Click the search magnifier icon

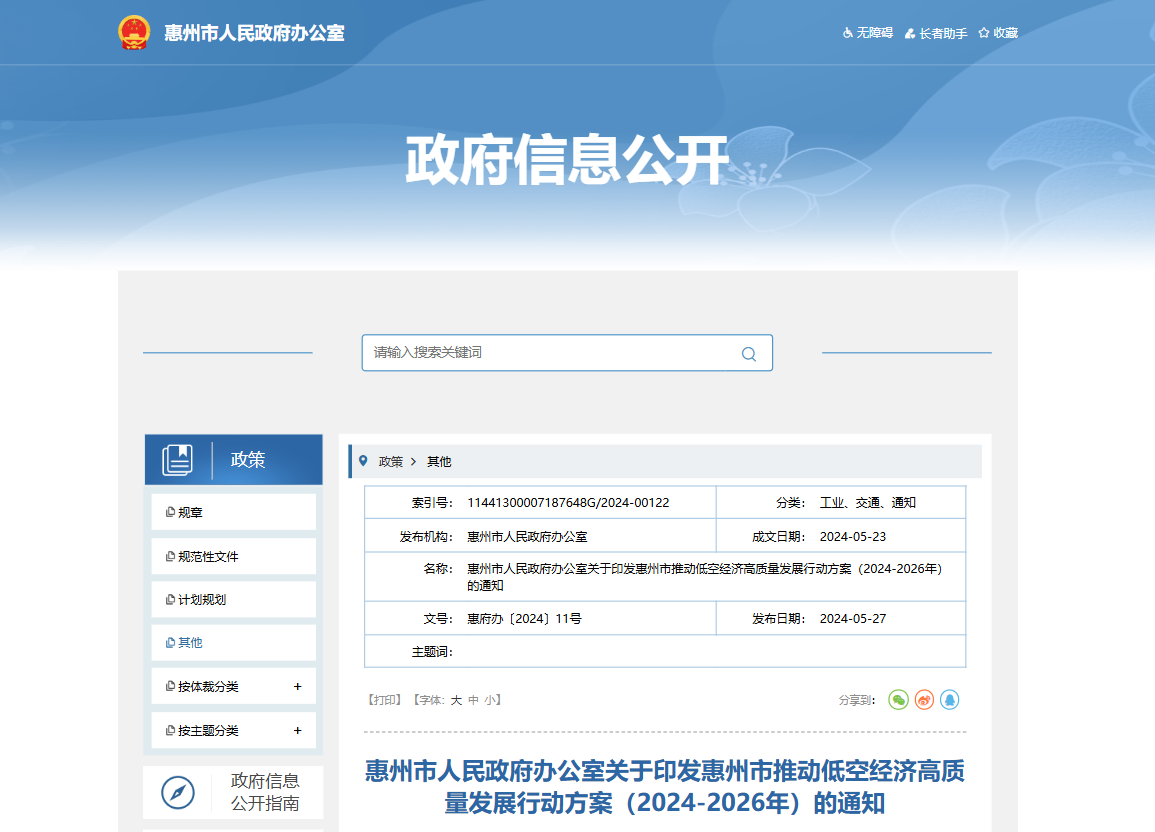[748, 353]
